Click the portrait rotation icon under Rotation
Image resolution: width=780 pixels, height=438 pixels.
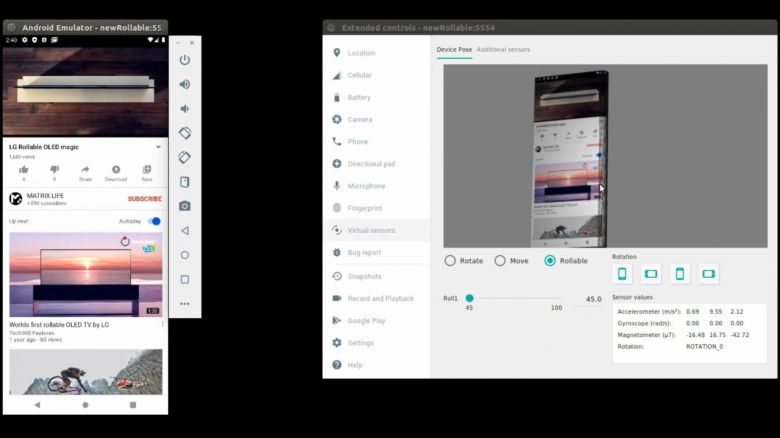622,273
